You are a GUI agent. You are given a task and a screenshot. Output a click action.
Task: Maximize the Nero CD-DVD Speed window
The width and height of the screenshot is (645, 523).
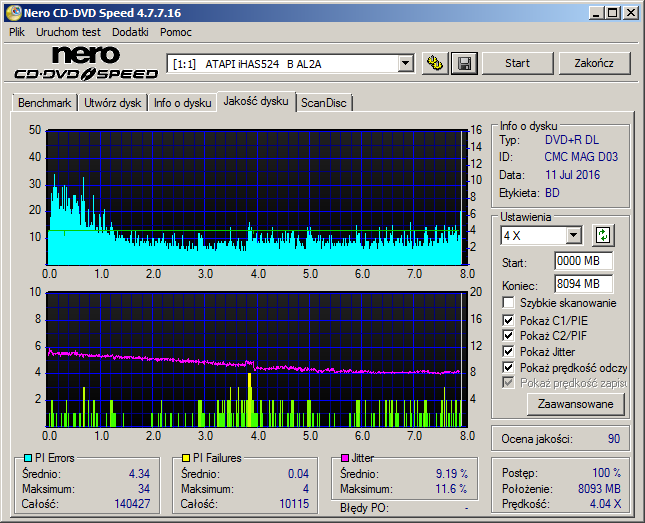coord(613,13)
